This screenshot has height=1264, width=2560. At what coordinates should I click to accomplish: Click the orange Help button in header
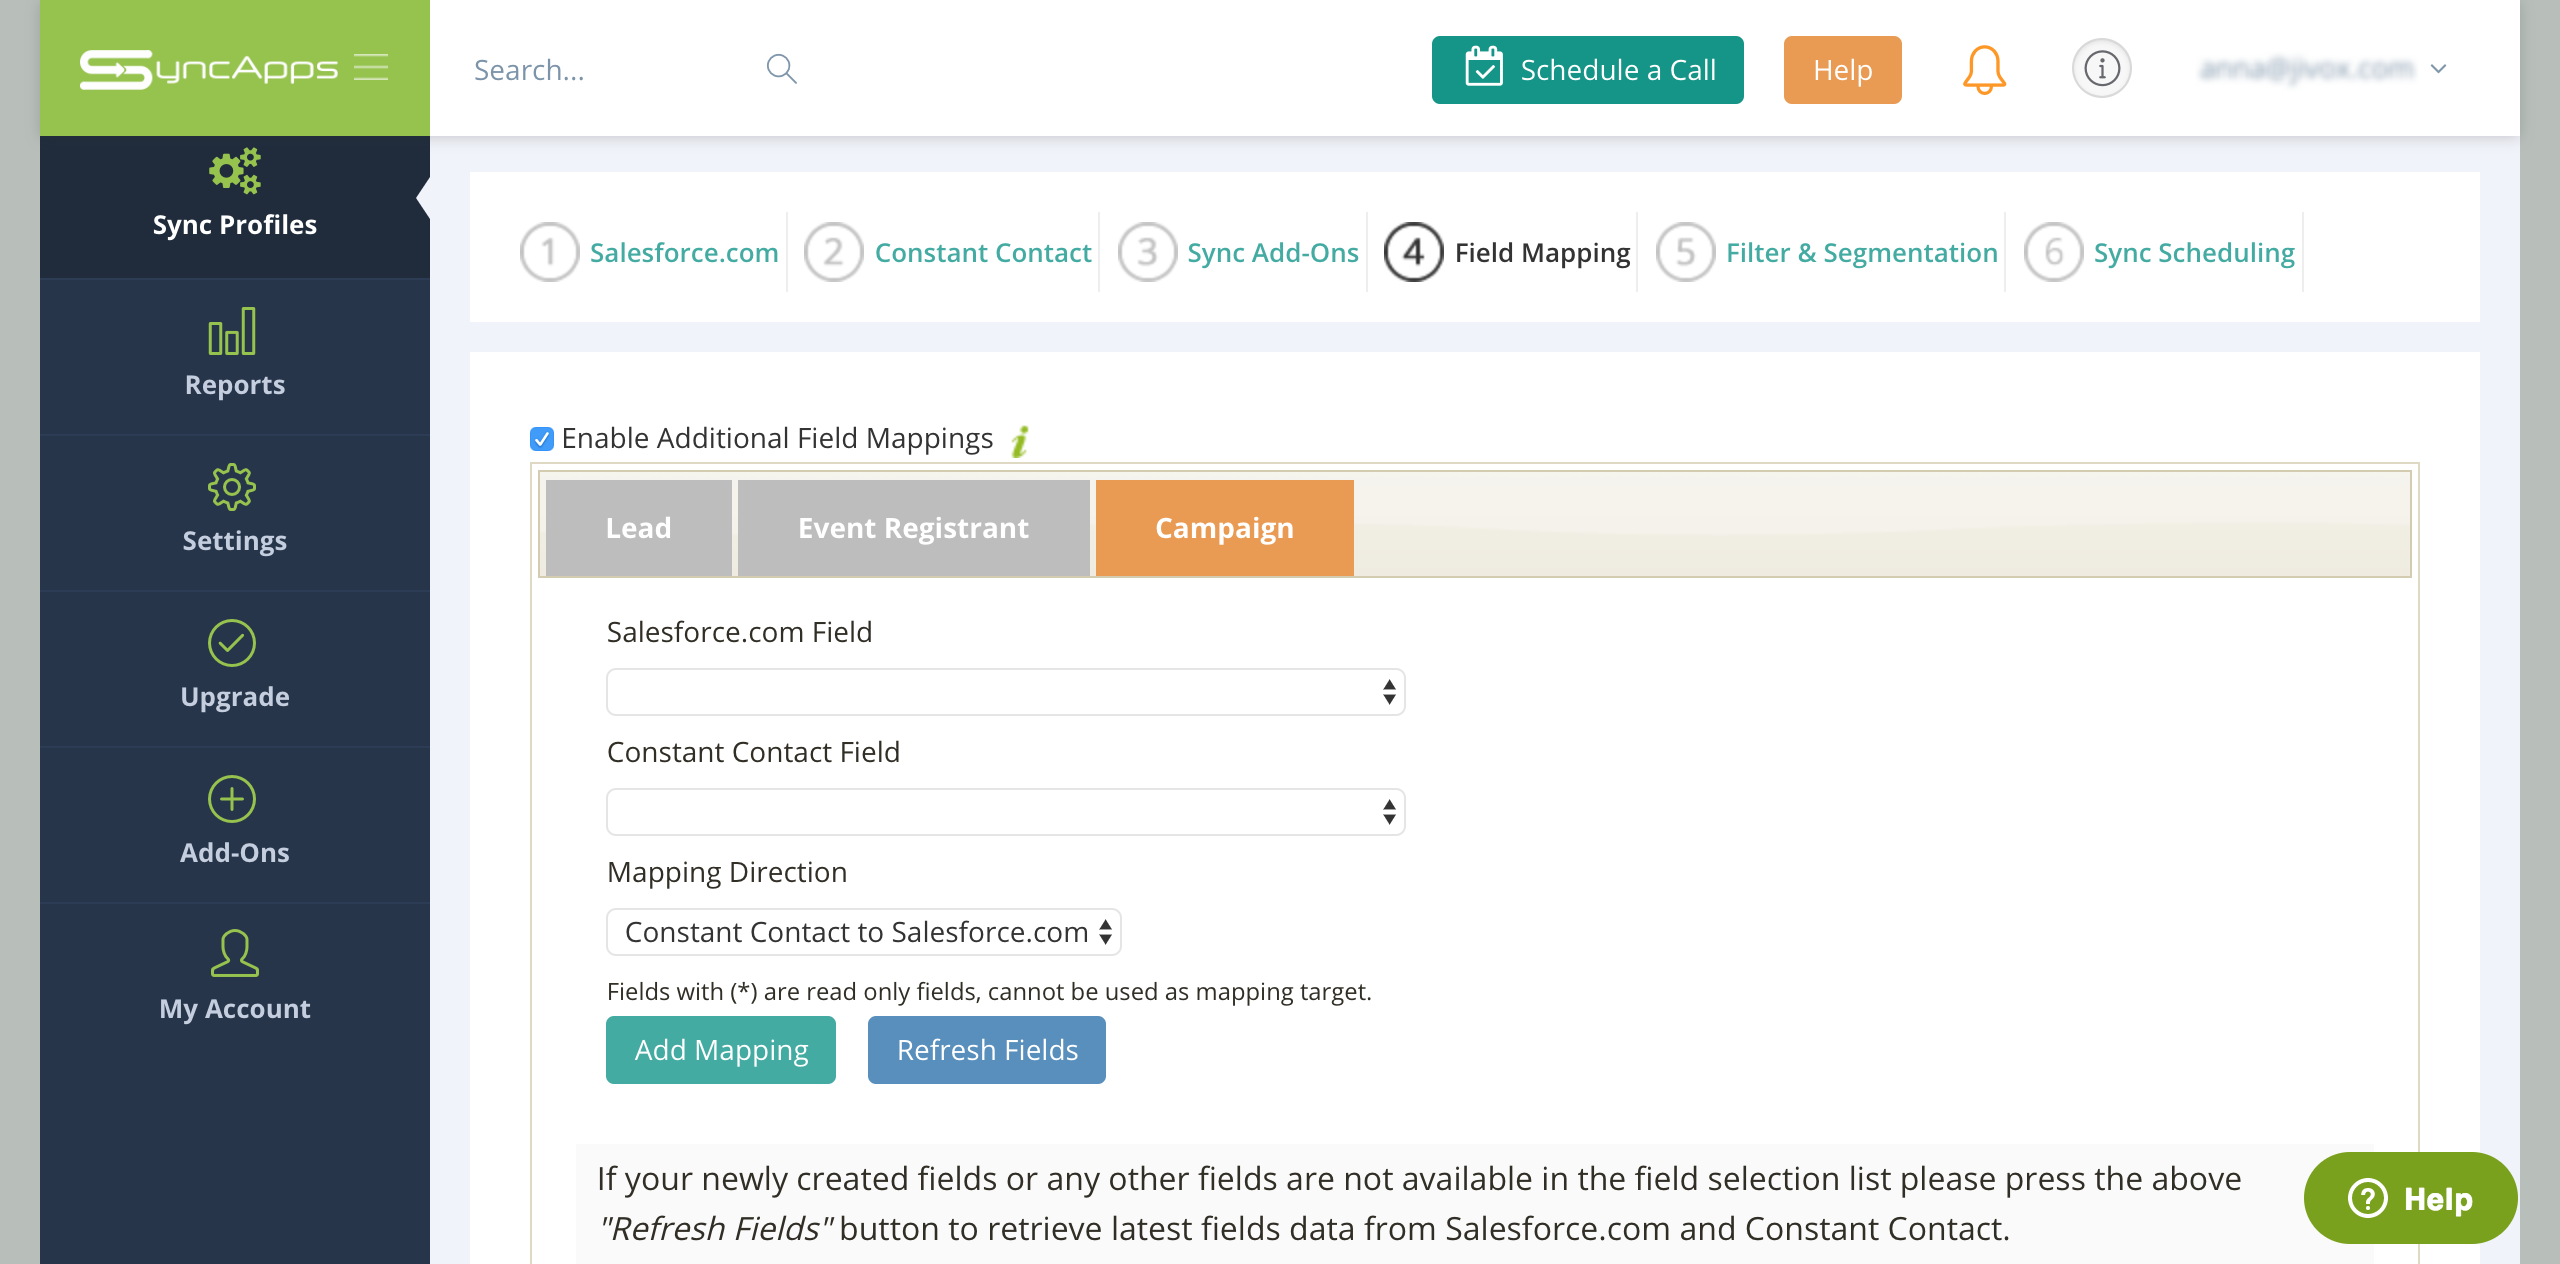(x=1842, y=70)
